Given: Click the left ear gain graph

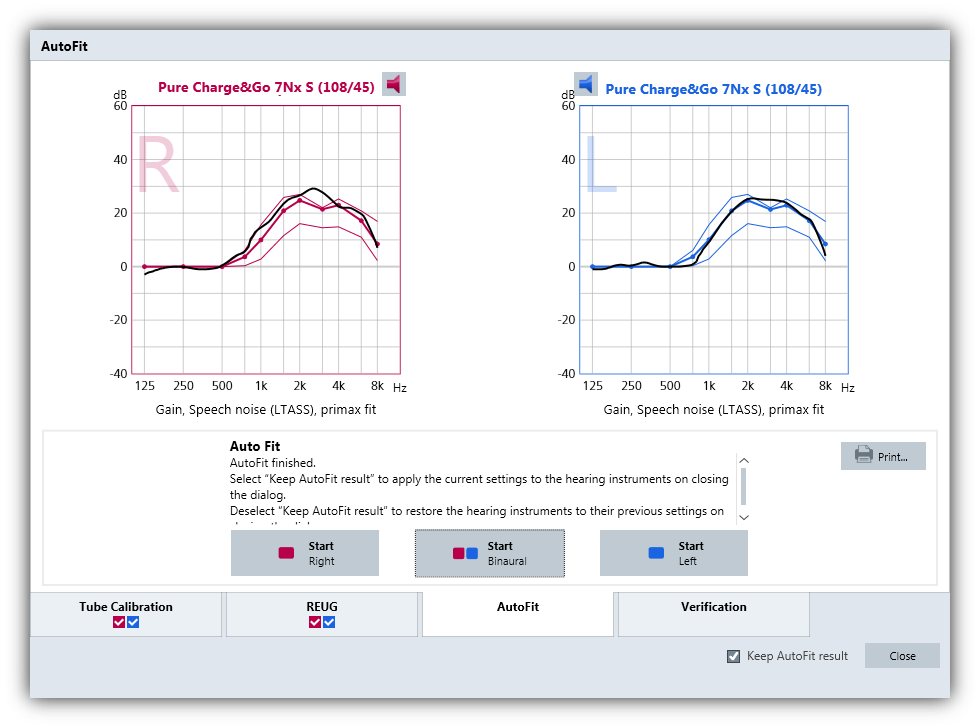Looking at the screenshot, I should pyautogui.click(x=714, y=240).
